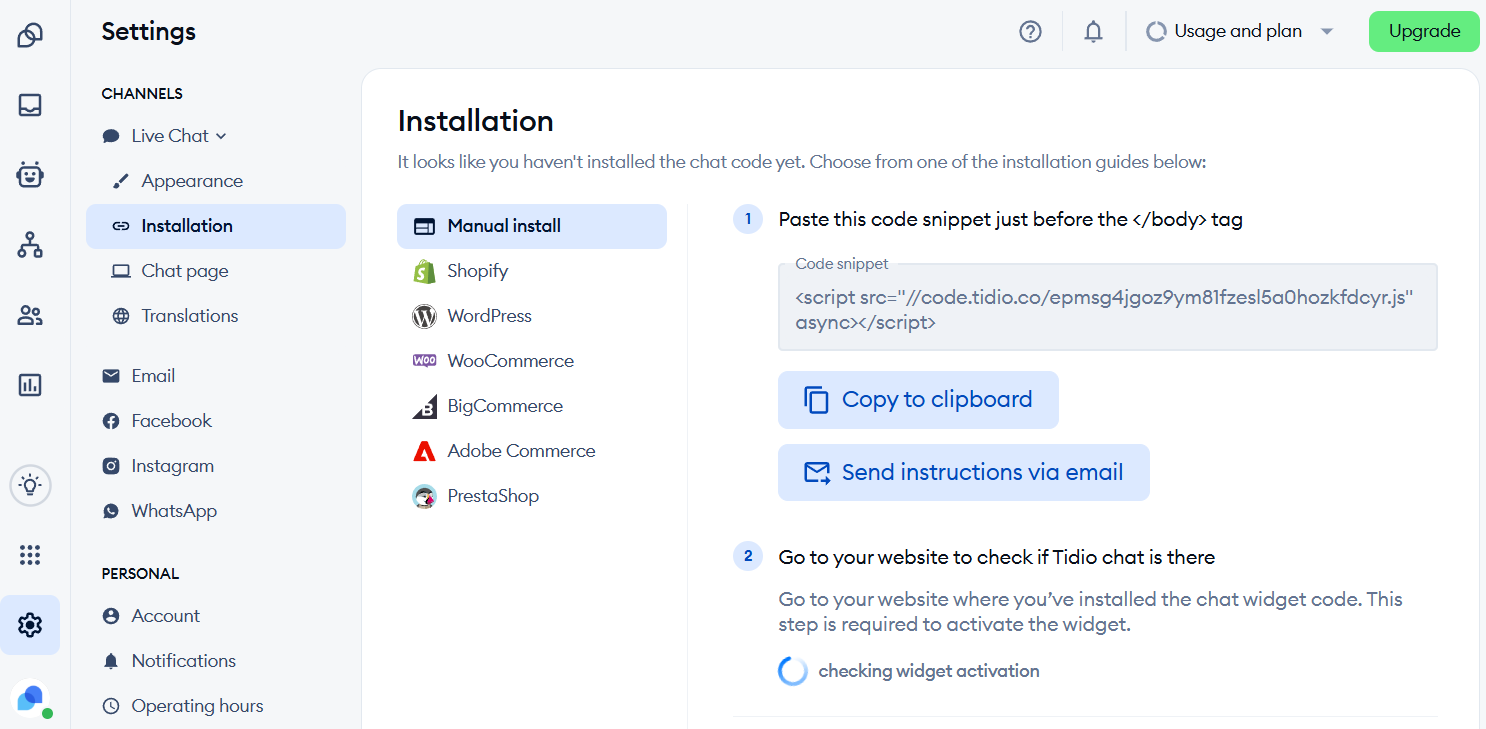Click the Upgrade button
This screenshot has height=729, width=1486.
[1424, 32]
